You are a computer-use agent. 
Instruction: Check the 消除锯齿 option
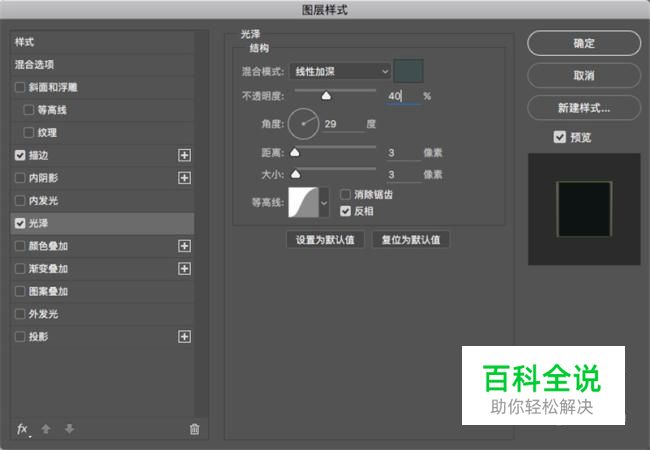(345, 194)
